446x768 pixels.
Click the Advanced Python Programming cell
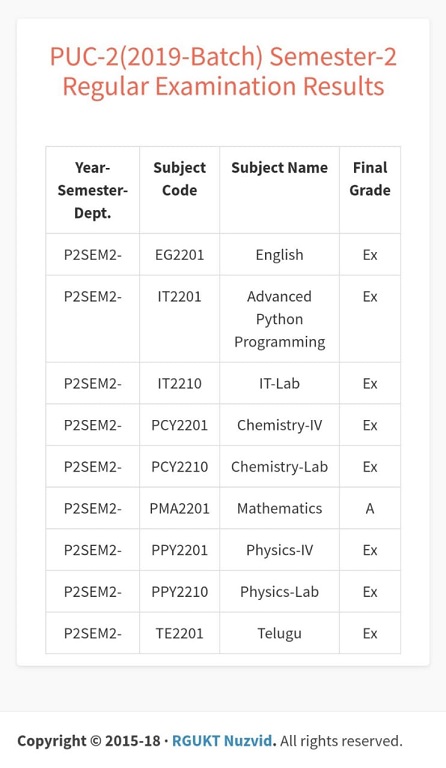tap(280, 319)
